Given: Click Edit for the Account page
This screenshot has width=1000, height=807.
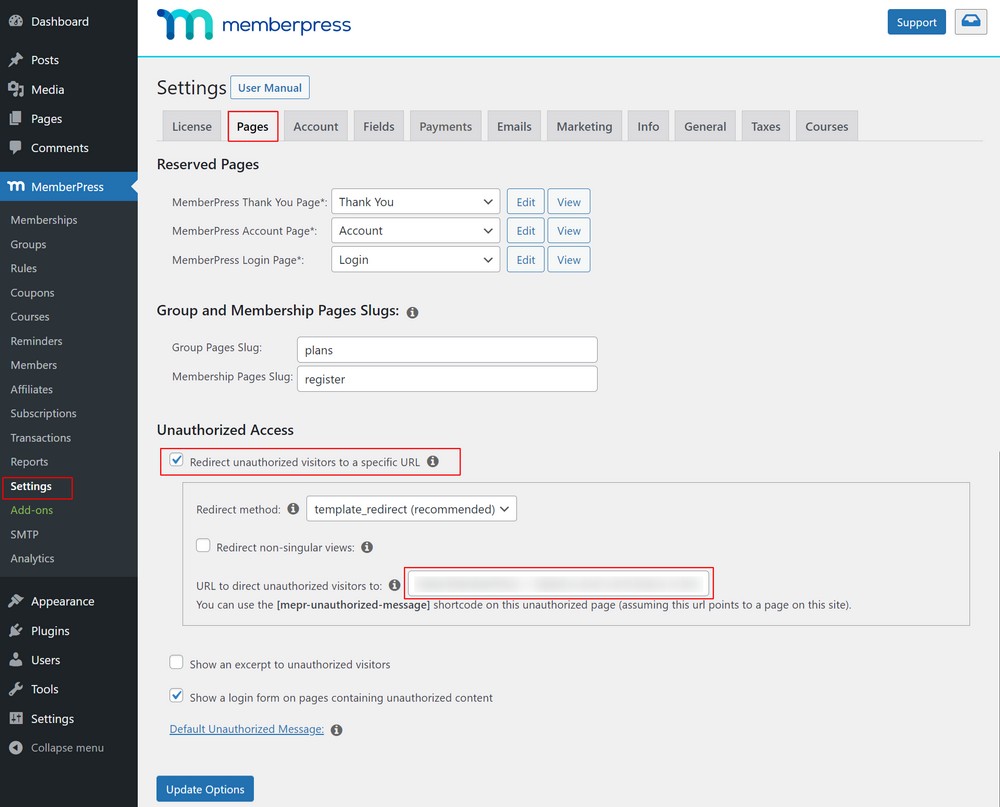Looking at the screenshot, I should tap(526, 230).
